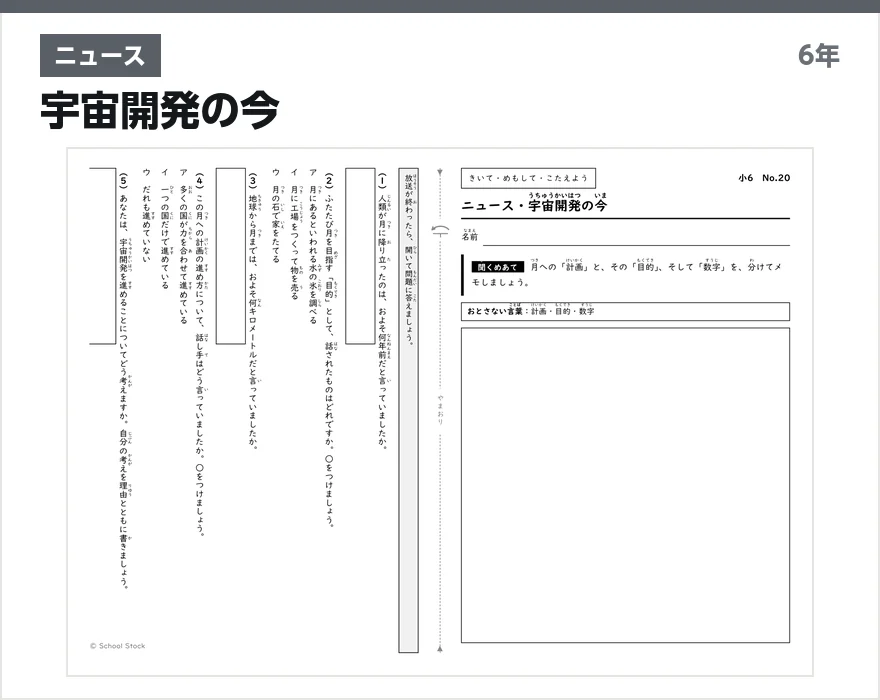Select option ウ だれも進めていない
Viewport: 880px width, 700px height.
146,216
